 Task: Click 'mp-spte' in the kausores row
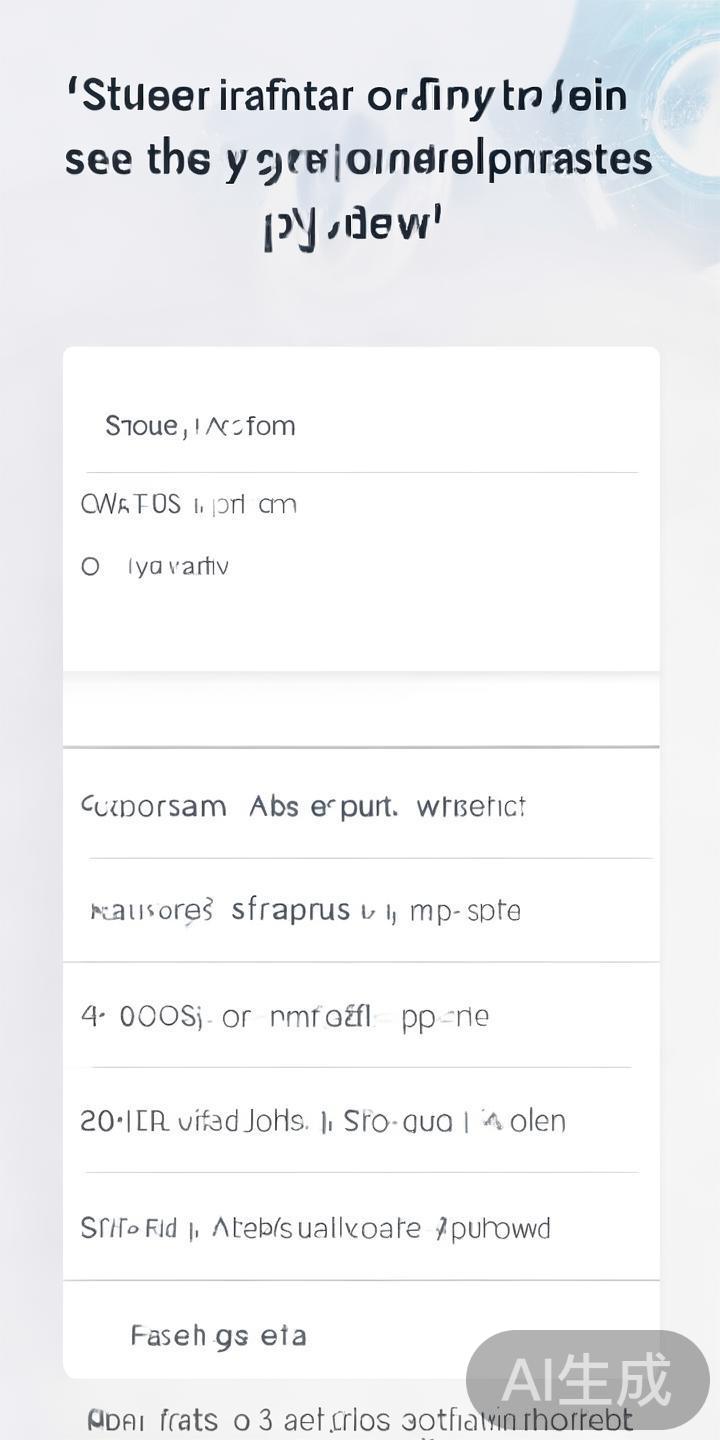pyautogui.click(x=466, y=910)
